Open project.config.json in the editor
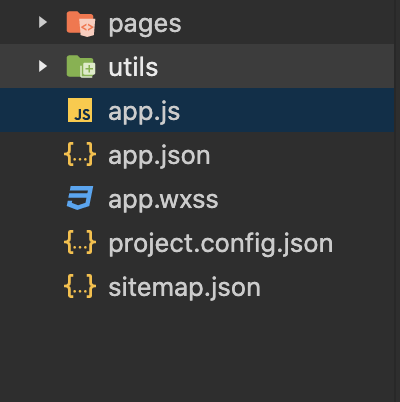 [x=221, y=244]
